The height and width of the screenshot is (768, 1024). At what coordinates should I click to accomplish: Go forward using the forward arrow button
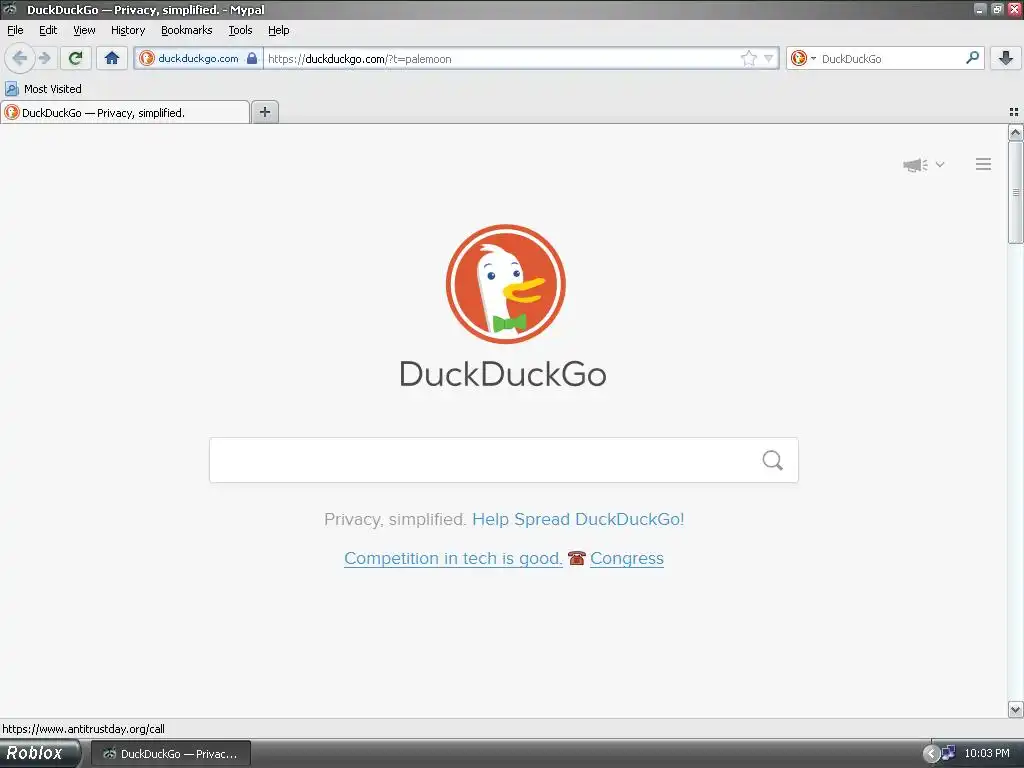point(44,58)
